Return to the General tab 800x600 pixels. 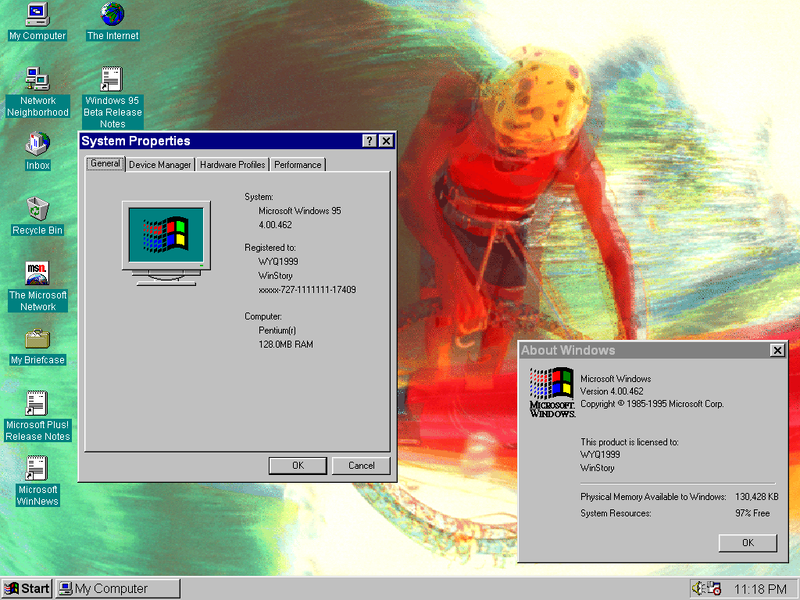point(104,164)
